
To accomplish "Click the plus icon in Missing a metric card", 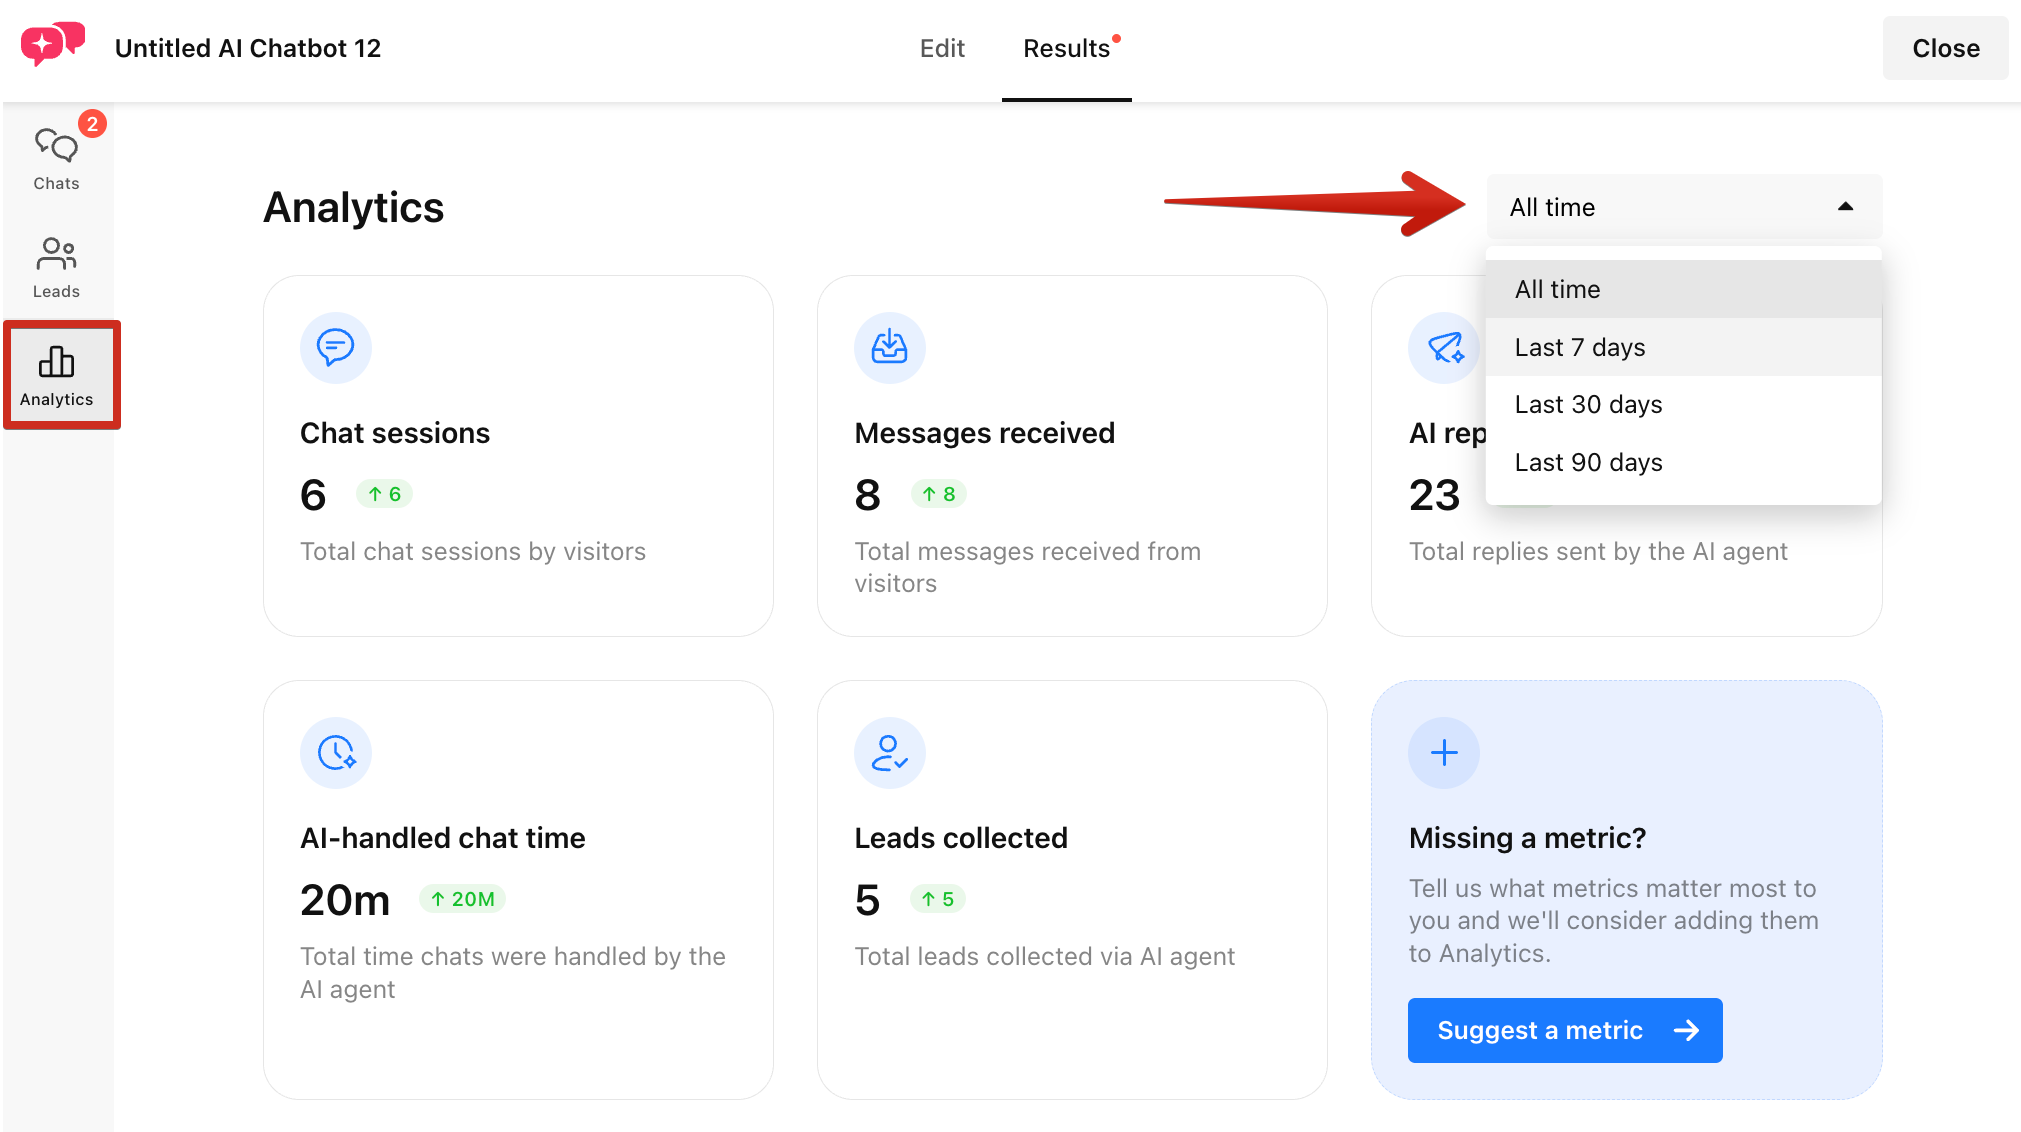I will tap(1444, 753).
